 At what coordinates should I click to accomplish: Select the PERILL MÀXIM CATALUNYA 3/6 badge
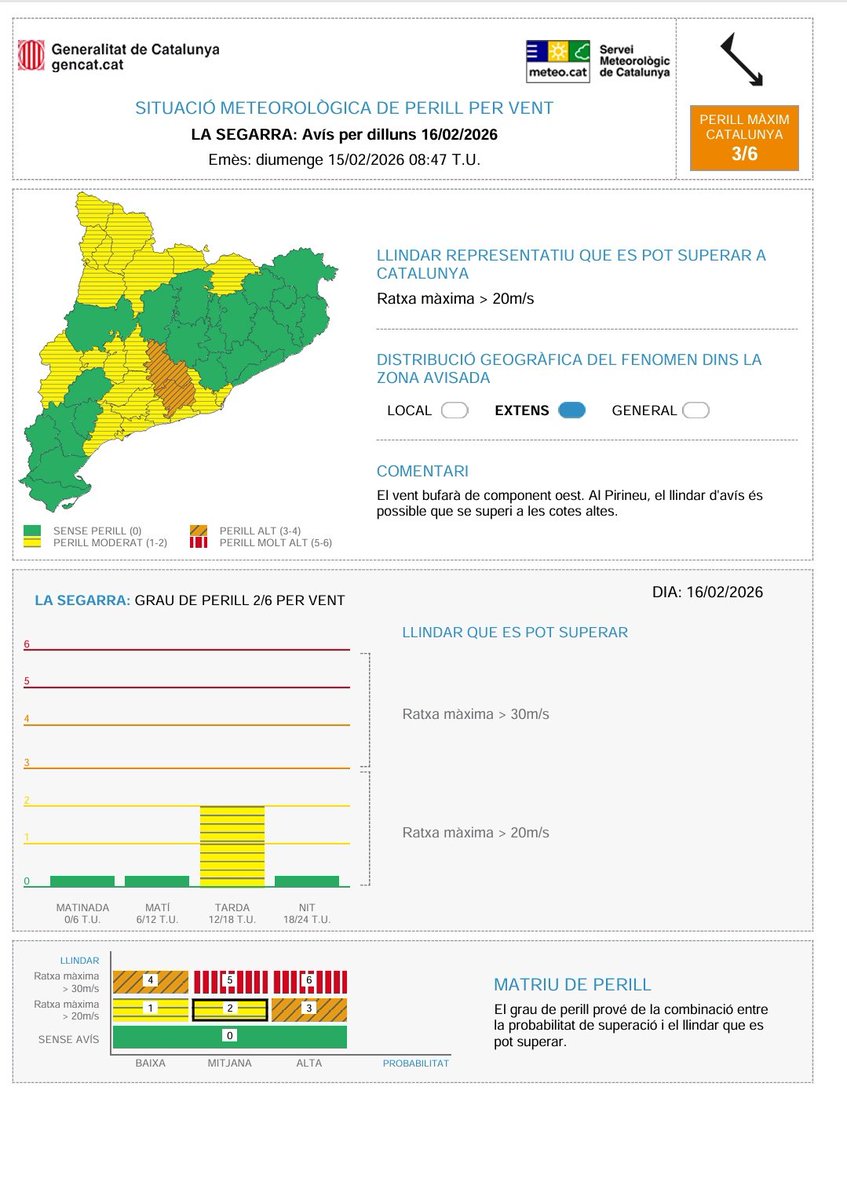point(743,137)
